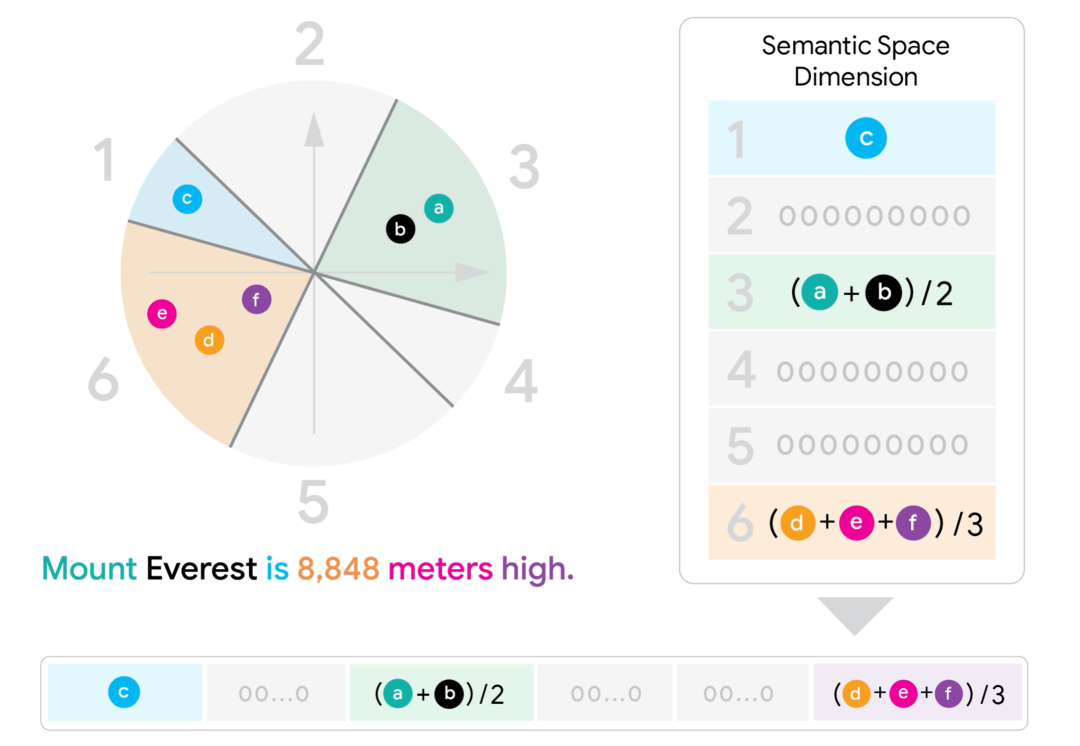Click the purple f dot in the circle

pyautogui.click(x=256, y=300)
